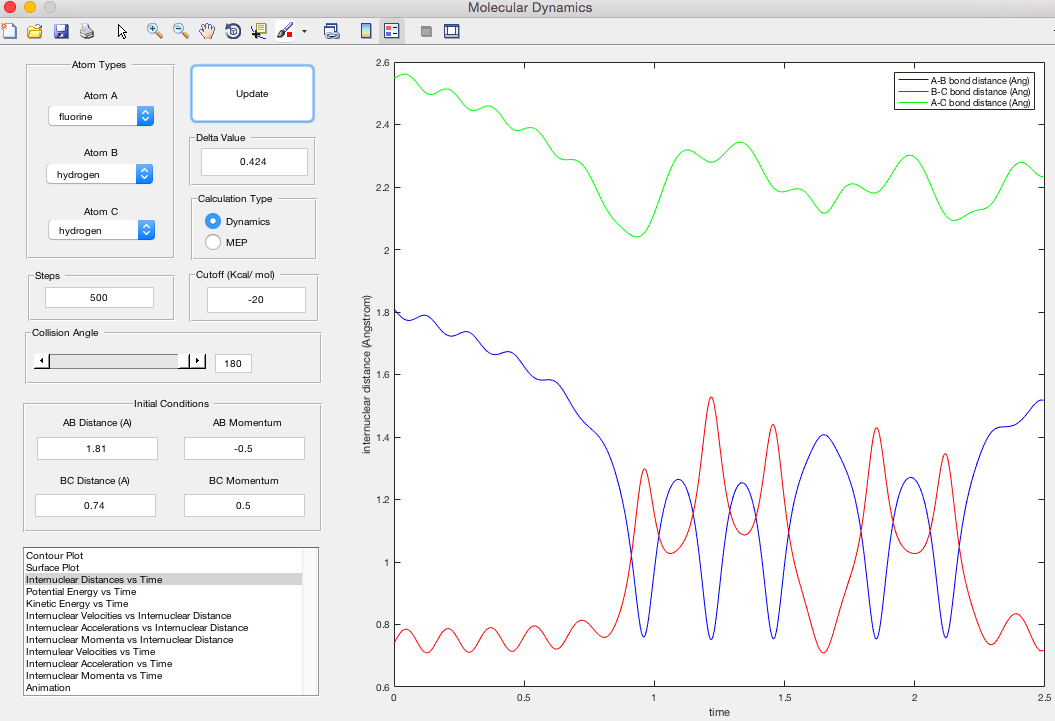1055x721 pixels.
Task: Click the Print Figure icon
Action: [87, 31]
